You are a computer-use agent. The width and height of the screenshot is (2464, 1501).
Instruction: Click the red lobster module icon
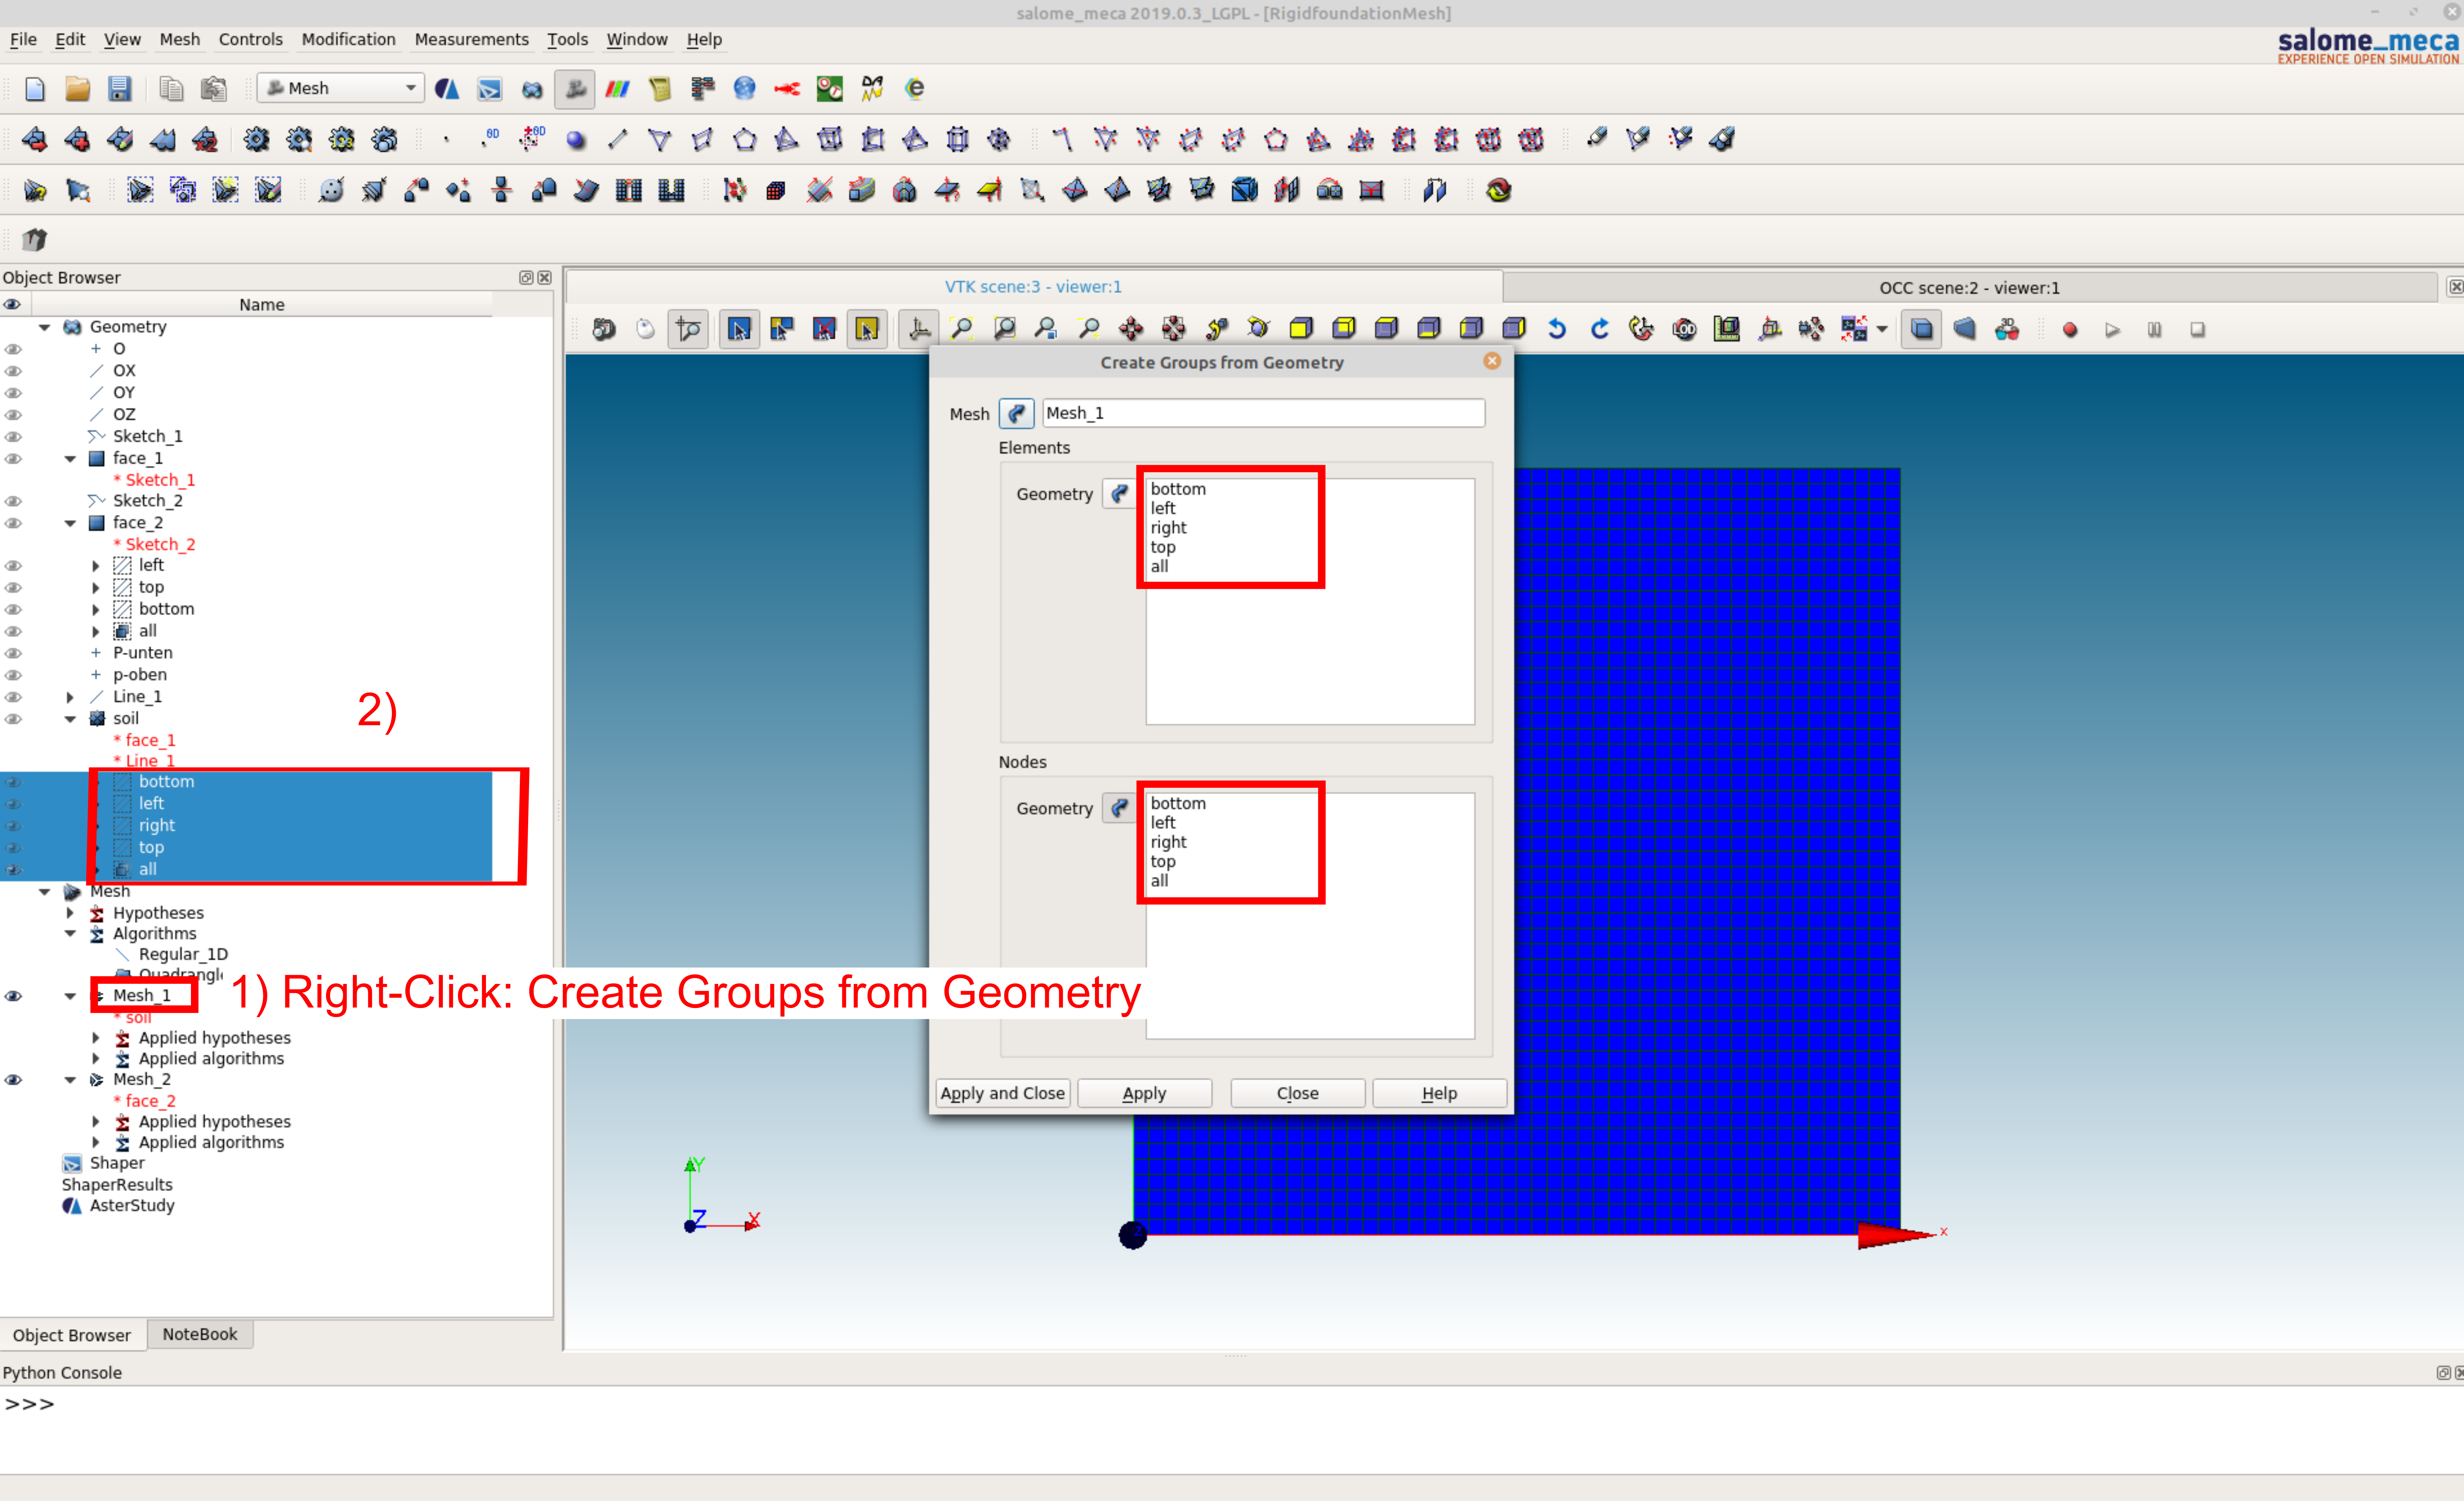[x=787, y=89]
